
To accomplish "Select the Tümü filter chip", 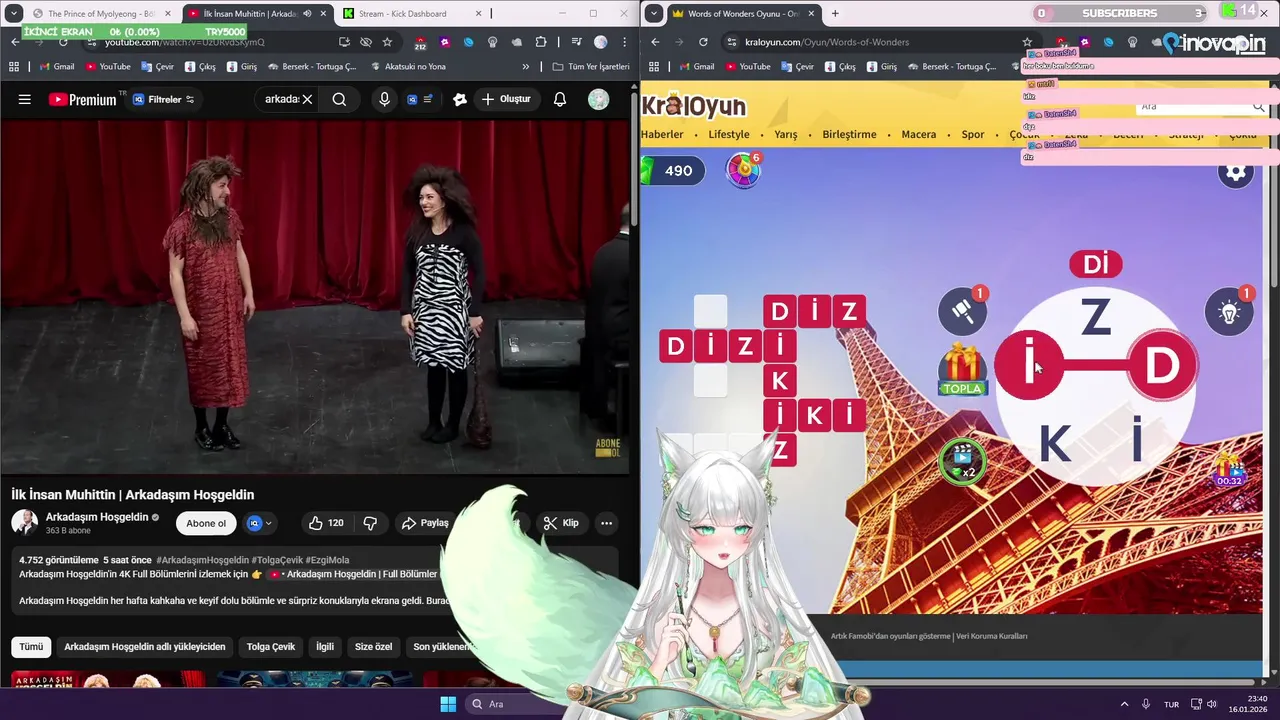I will [x=31, y=647].
